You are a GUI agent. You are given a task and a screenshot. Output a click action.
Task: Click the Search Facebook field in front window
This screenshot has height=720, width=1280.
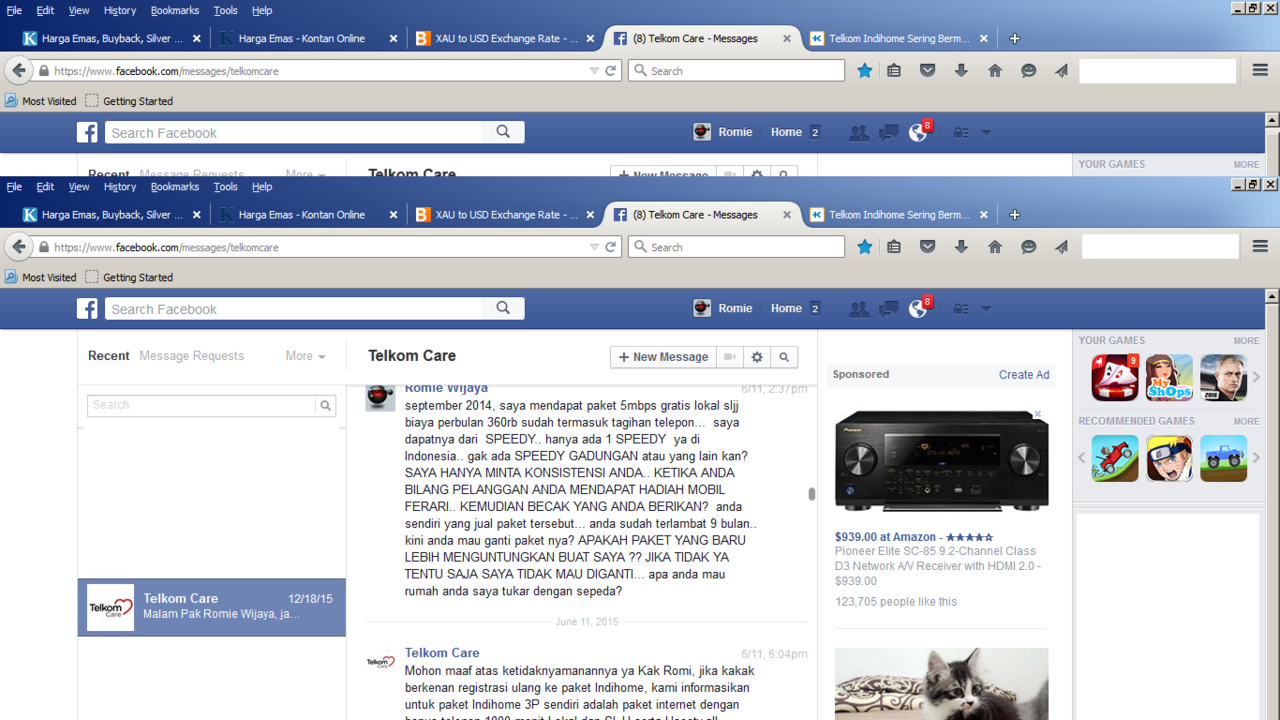(294, 309)
